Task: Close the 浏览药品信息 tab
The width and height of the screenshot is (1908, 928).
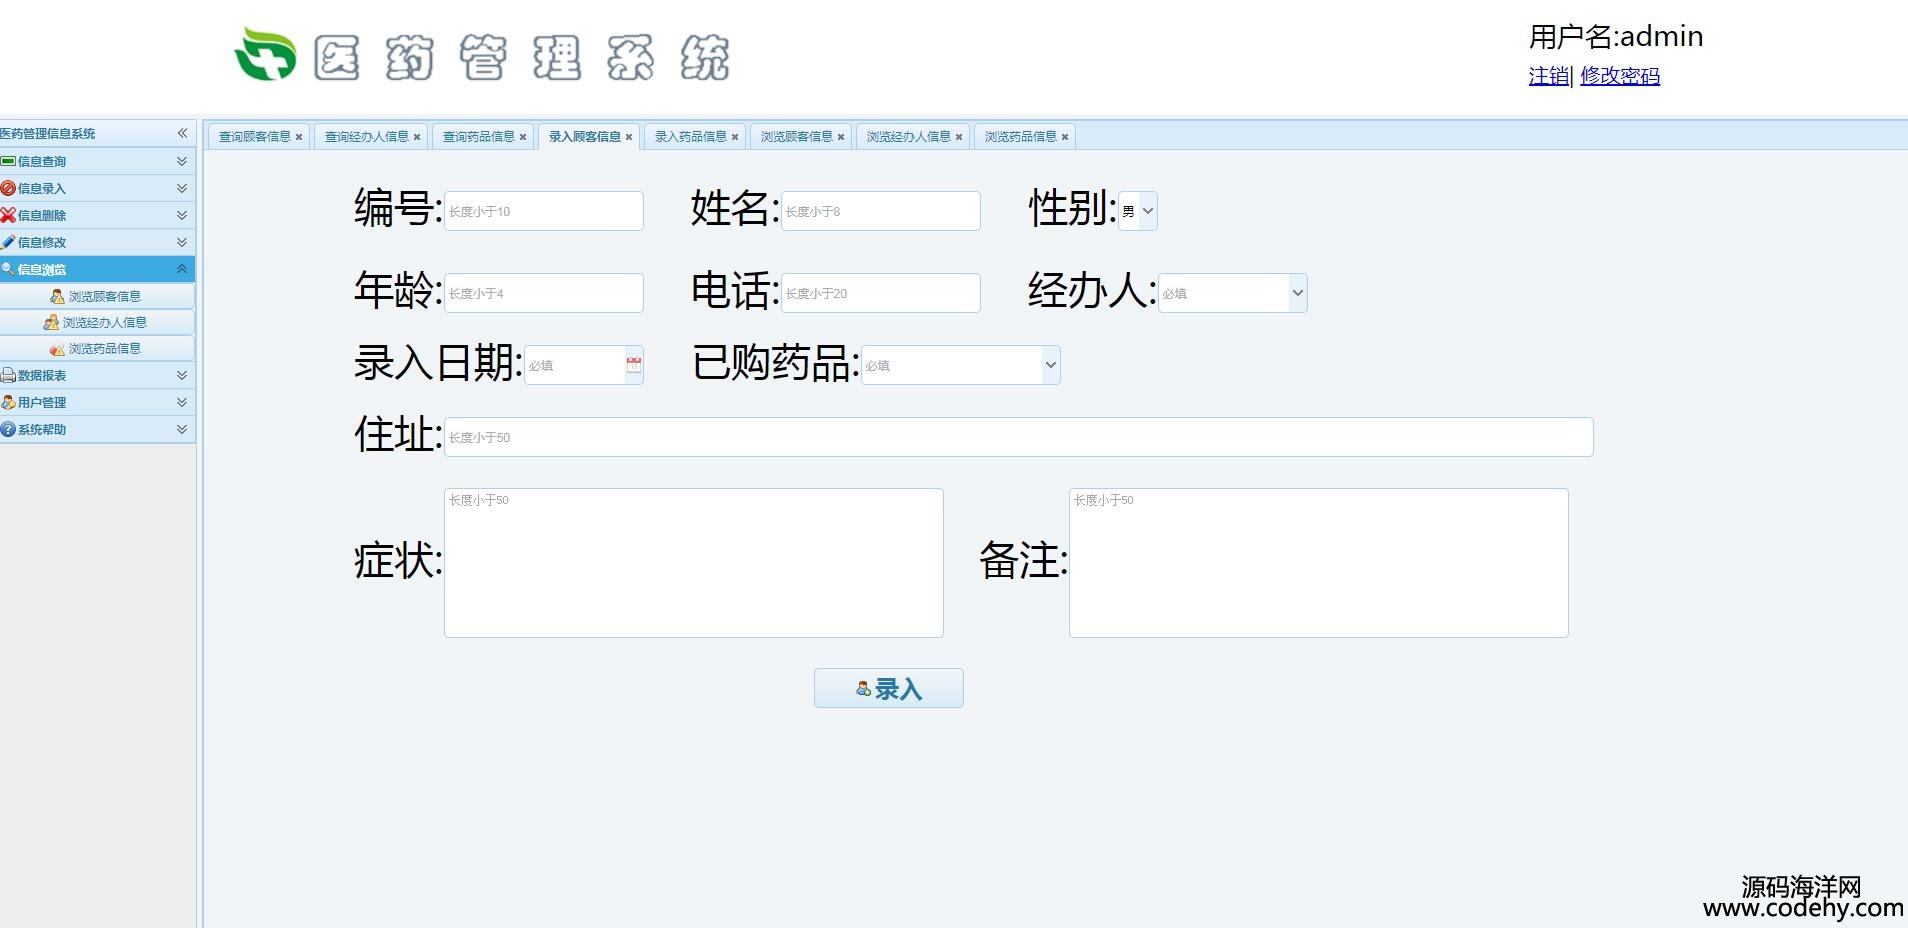Action: 1065,137
